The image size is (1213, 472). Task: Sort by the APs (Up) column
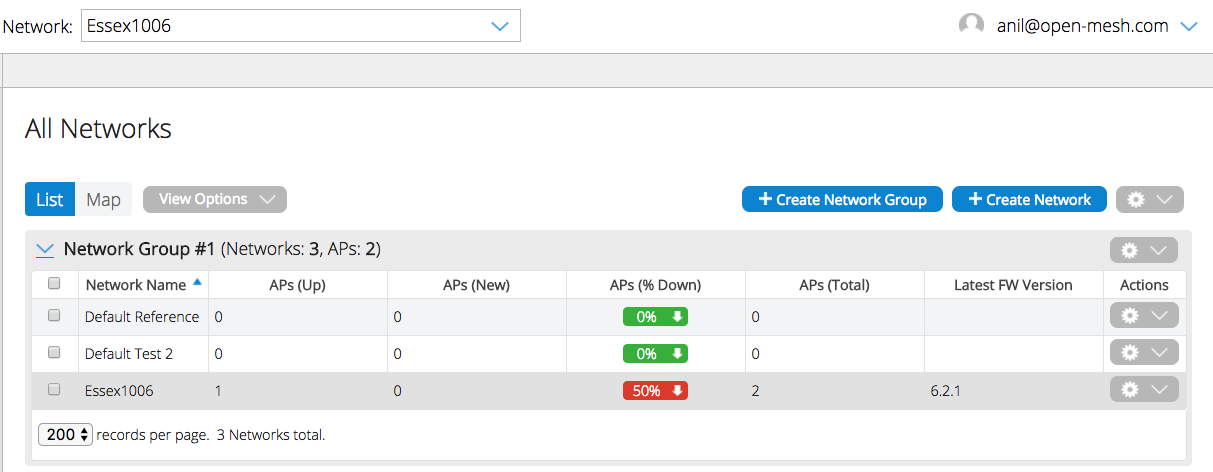298,285
